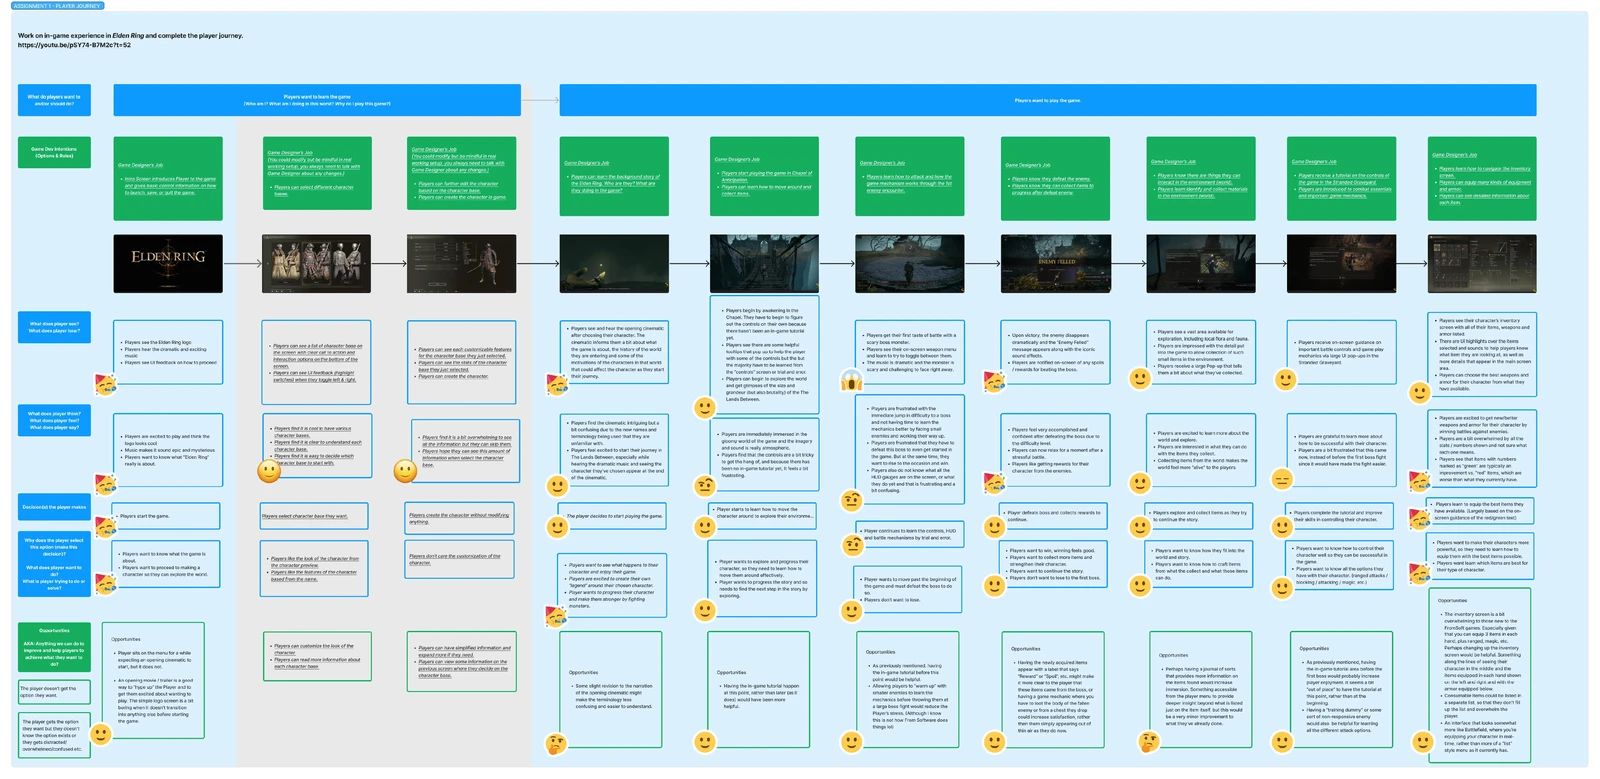Select the character creation stats screenshot
1600x779 pixels.
(462, 264)
